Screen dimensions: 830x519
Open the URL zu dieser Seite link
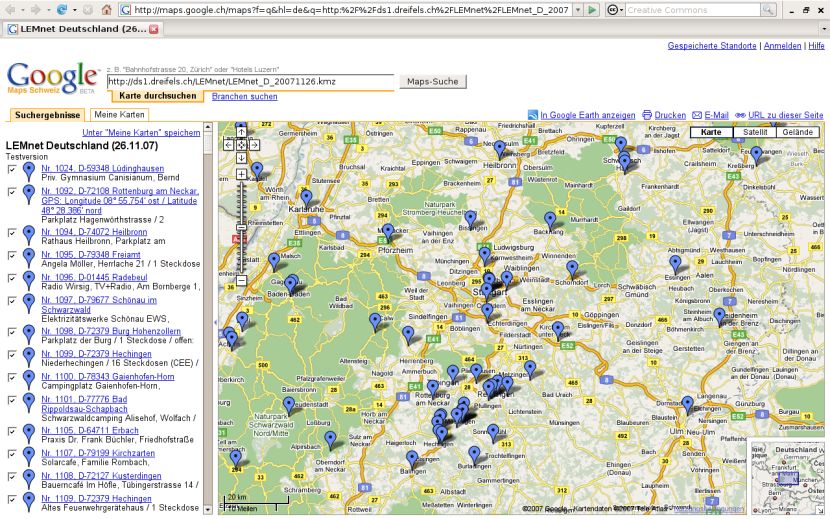pos(786,115)
